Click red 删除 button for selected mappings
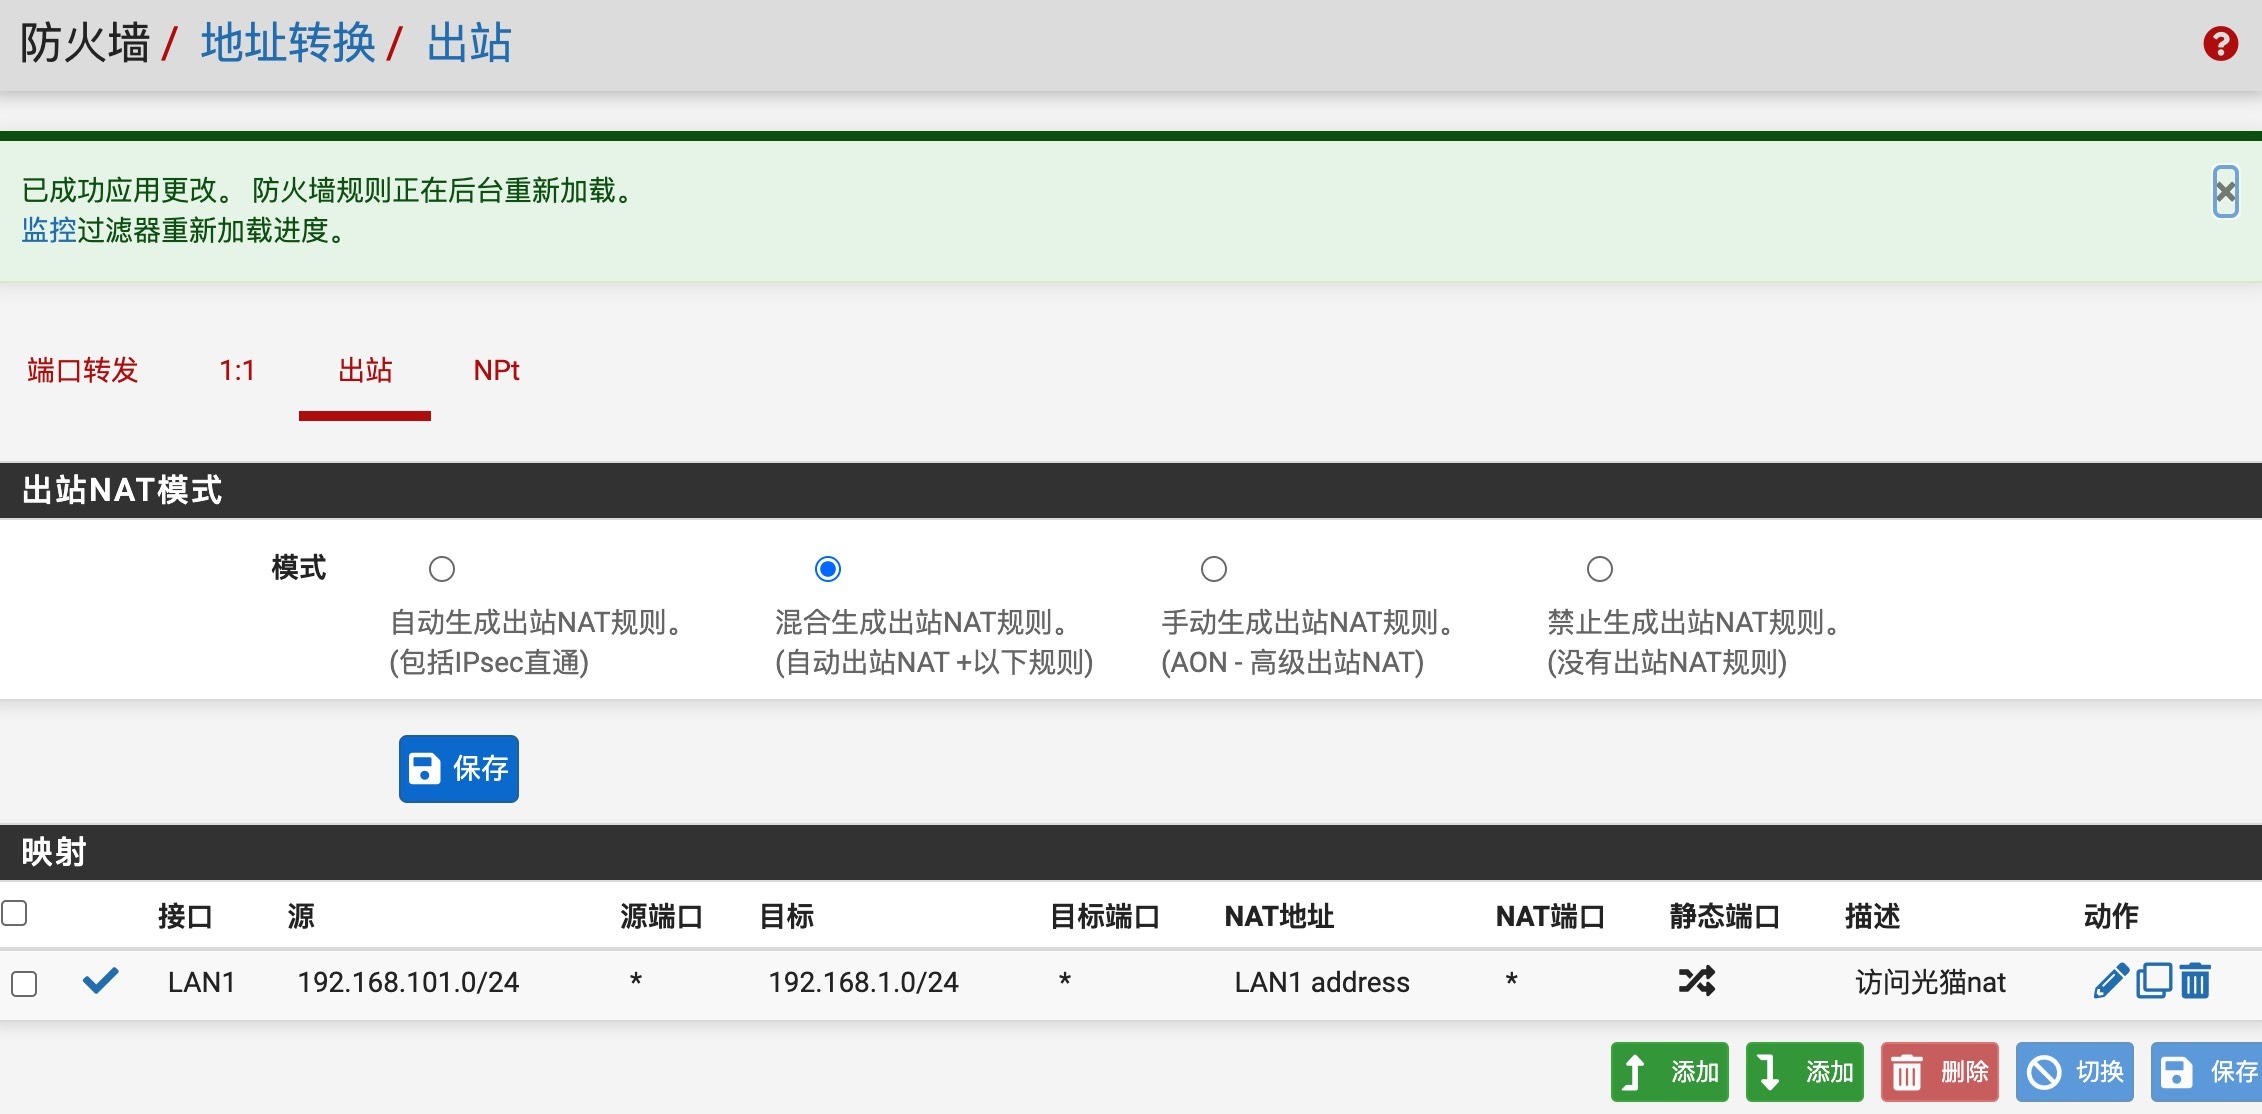The height and width of the screenshot is (1114, 2262). point(1939,1072)
